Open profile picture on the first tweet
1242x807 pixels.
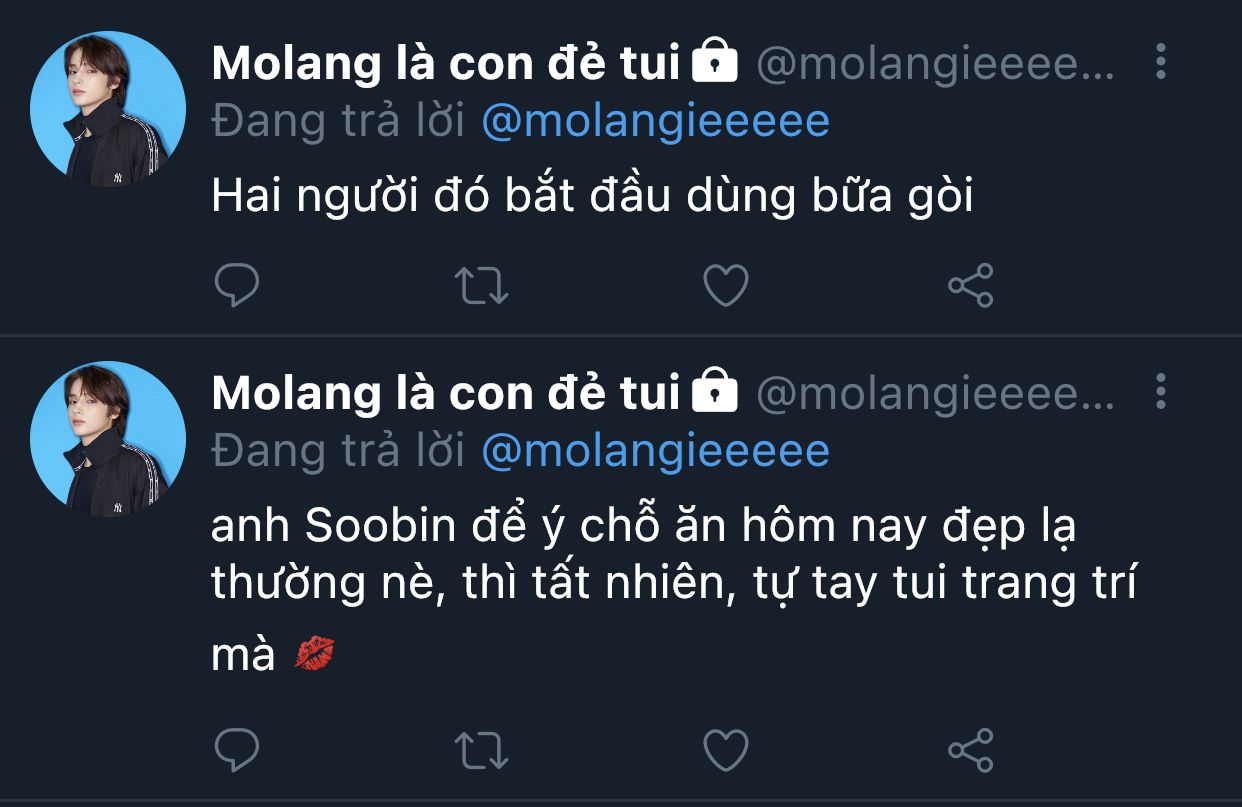[108, 109]
